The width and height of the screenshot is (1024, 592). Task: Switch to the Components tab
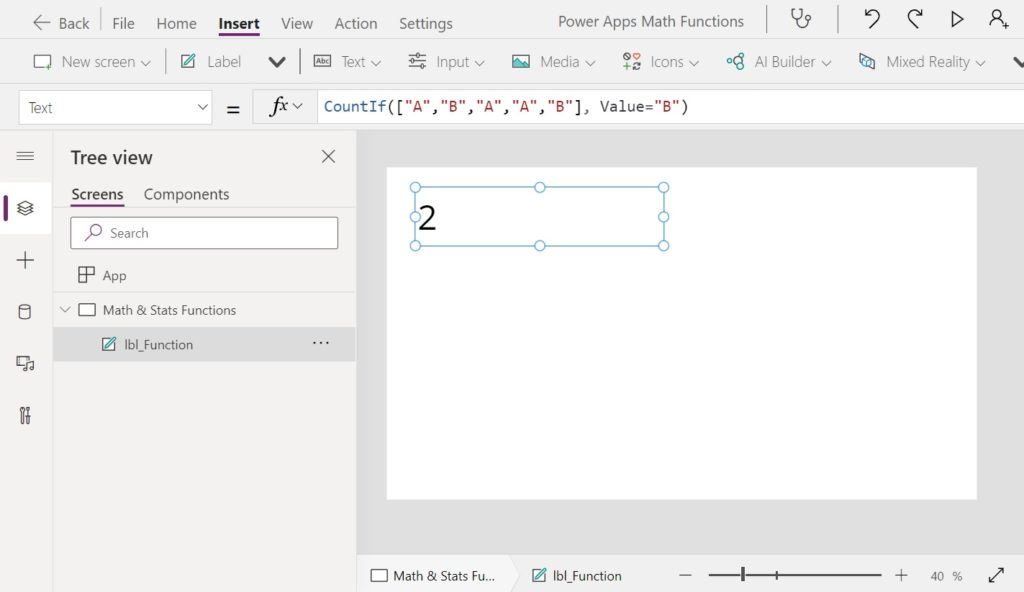pyautogui.click(x=186, y=194)
